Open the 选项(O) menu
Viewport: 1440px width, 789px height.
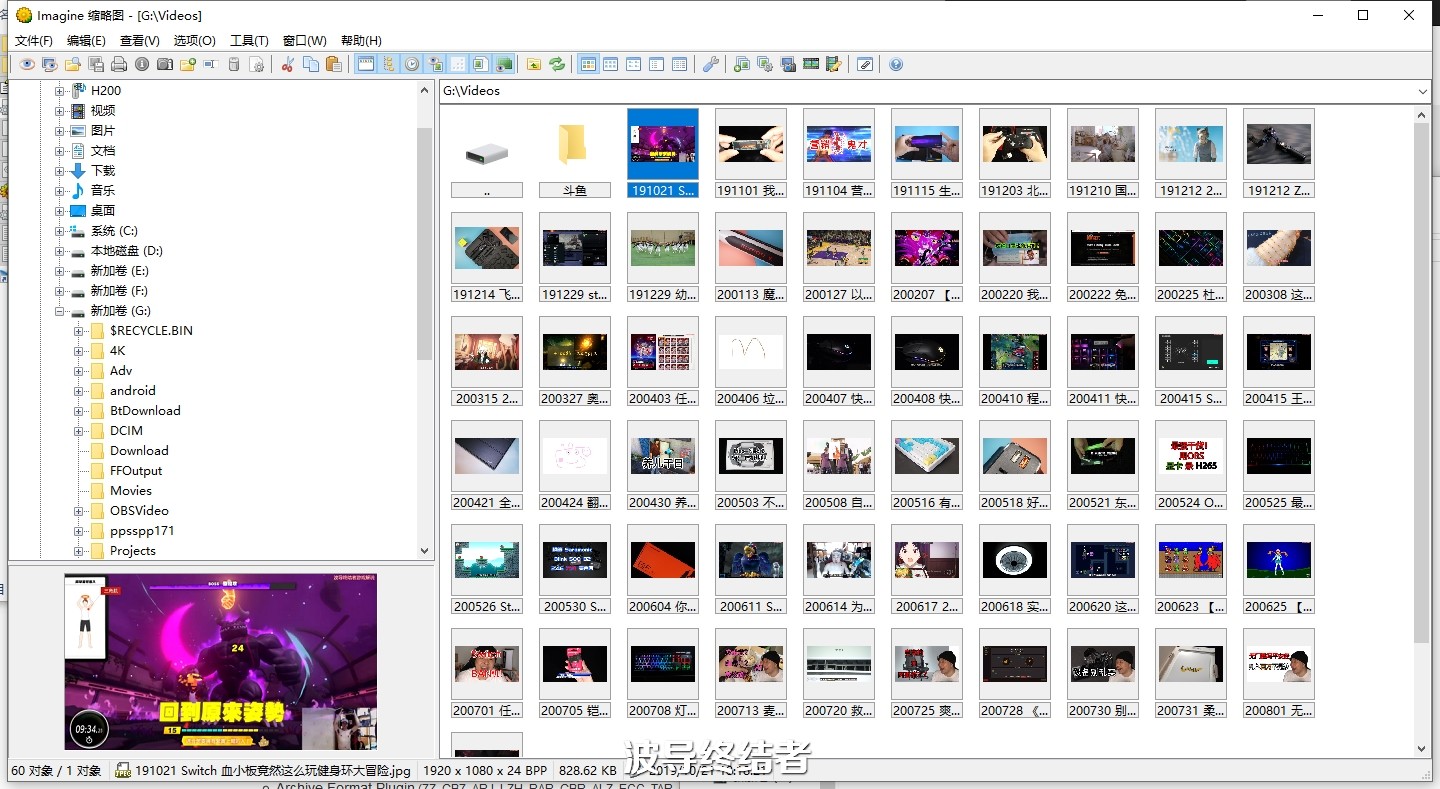(195, 41)
